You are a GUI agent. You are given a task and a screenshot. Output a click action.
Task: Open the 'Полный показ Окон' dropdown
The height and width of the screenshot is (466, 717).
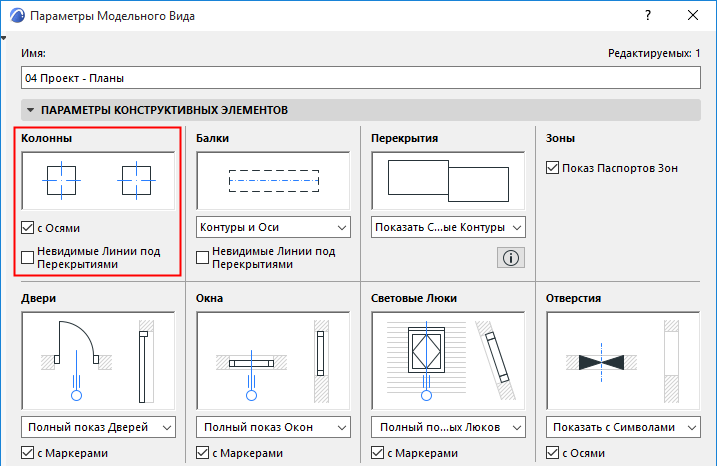(x=273, y=427)
